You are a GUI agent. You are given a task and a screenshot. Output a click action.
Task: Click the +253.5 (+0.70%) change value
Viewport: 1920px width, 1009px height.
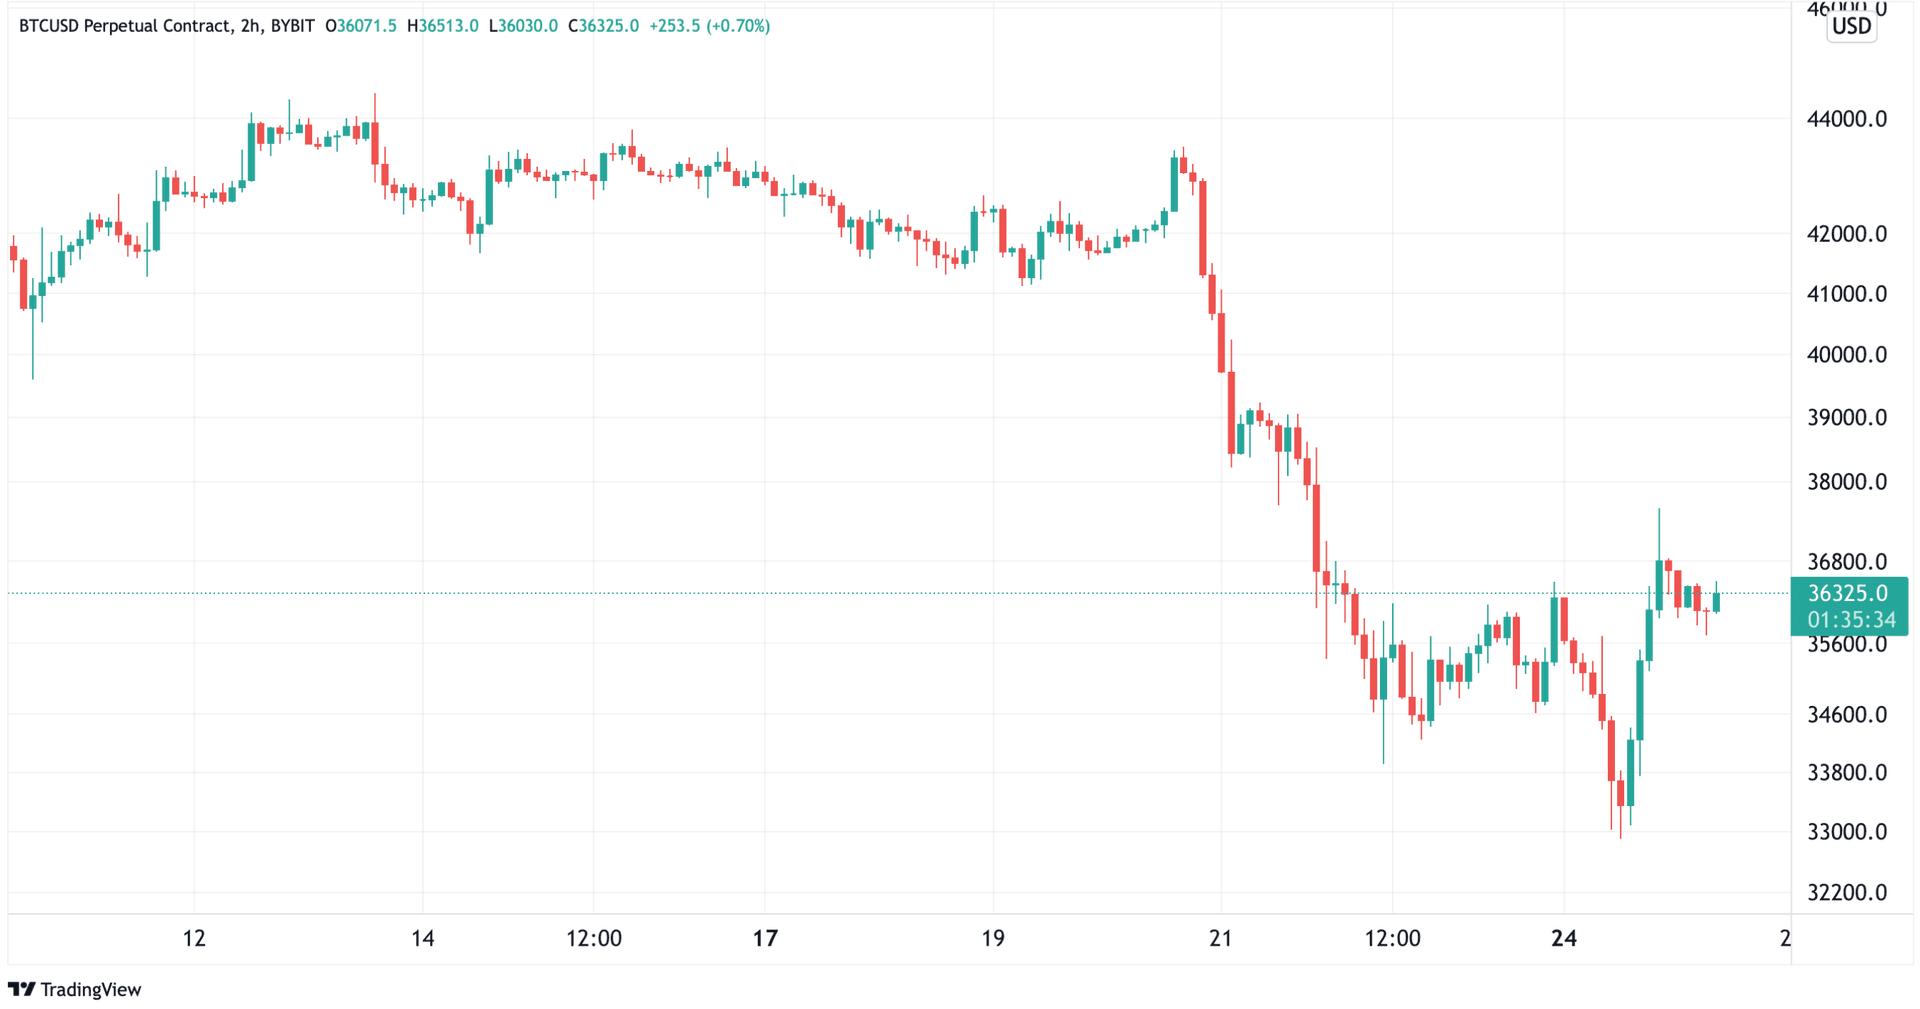tap(710, 26)
